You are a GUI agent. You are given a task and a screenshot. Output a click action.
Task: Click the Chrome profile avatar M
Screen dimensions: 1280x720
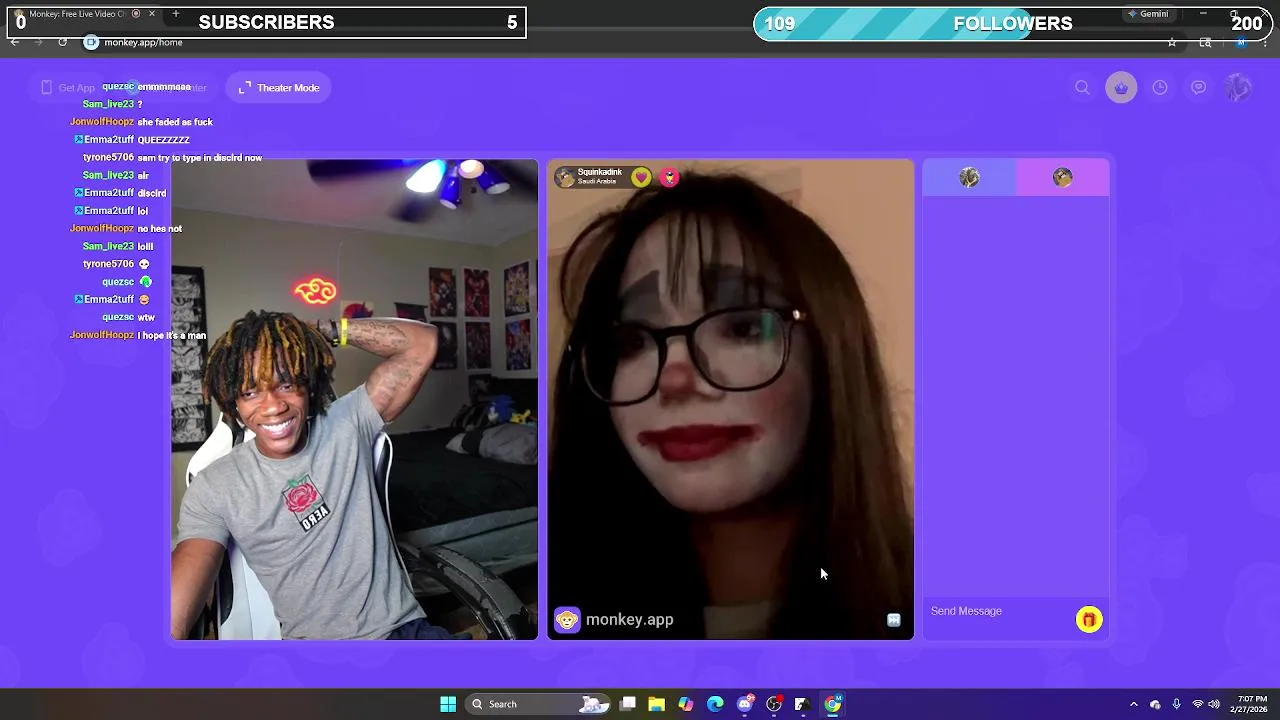pos(1241,42)
